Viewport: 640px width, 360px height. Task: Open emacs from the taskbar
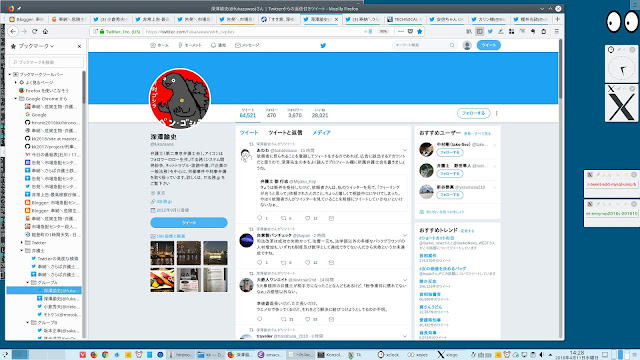point(269,355)
